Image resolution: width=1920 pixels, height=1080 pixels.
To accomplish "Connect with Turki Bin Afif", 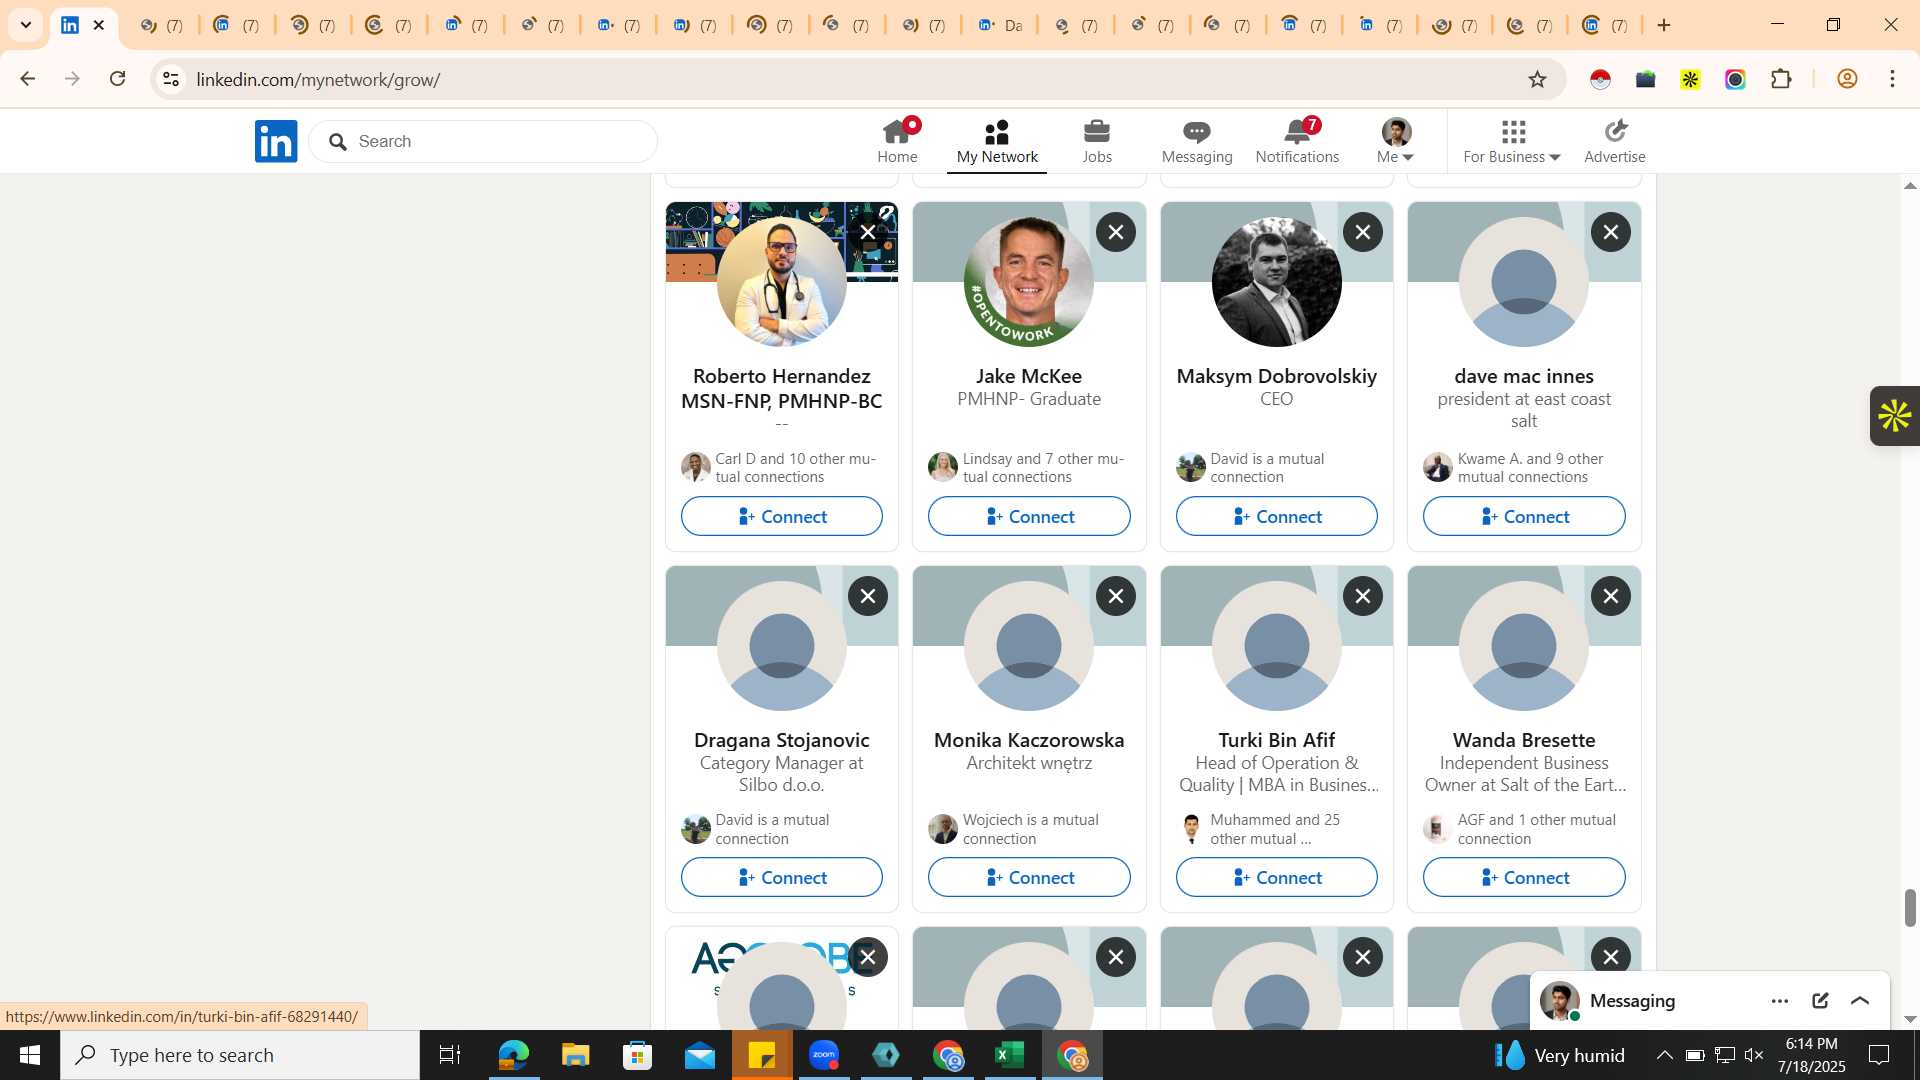I will coord(1277,877).
